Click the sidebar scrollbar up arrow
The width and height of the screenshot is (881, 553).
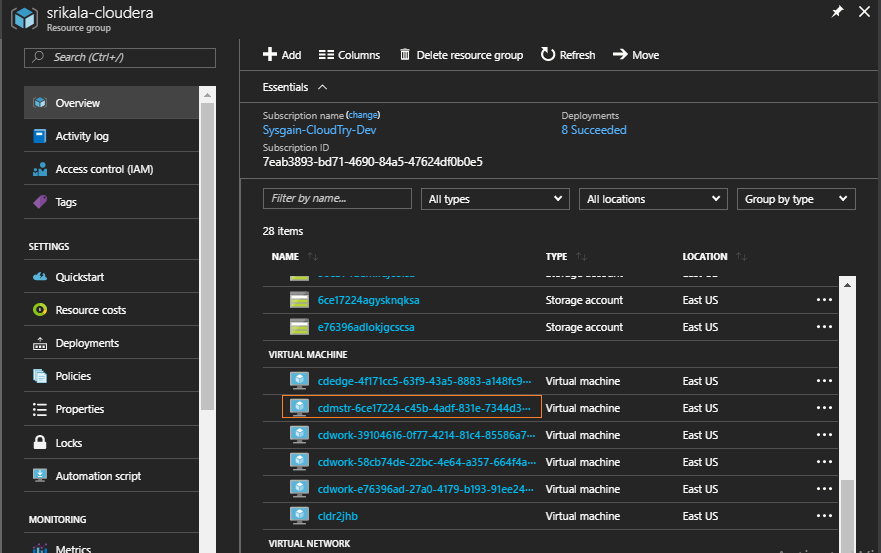click(207, 95)
